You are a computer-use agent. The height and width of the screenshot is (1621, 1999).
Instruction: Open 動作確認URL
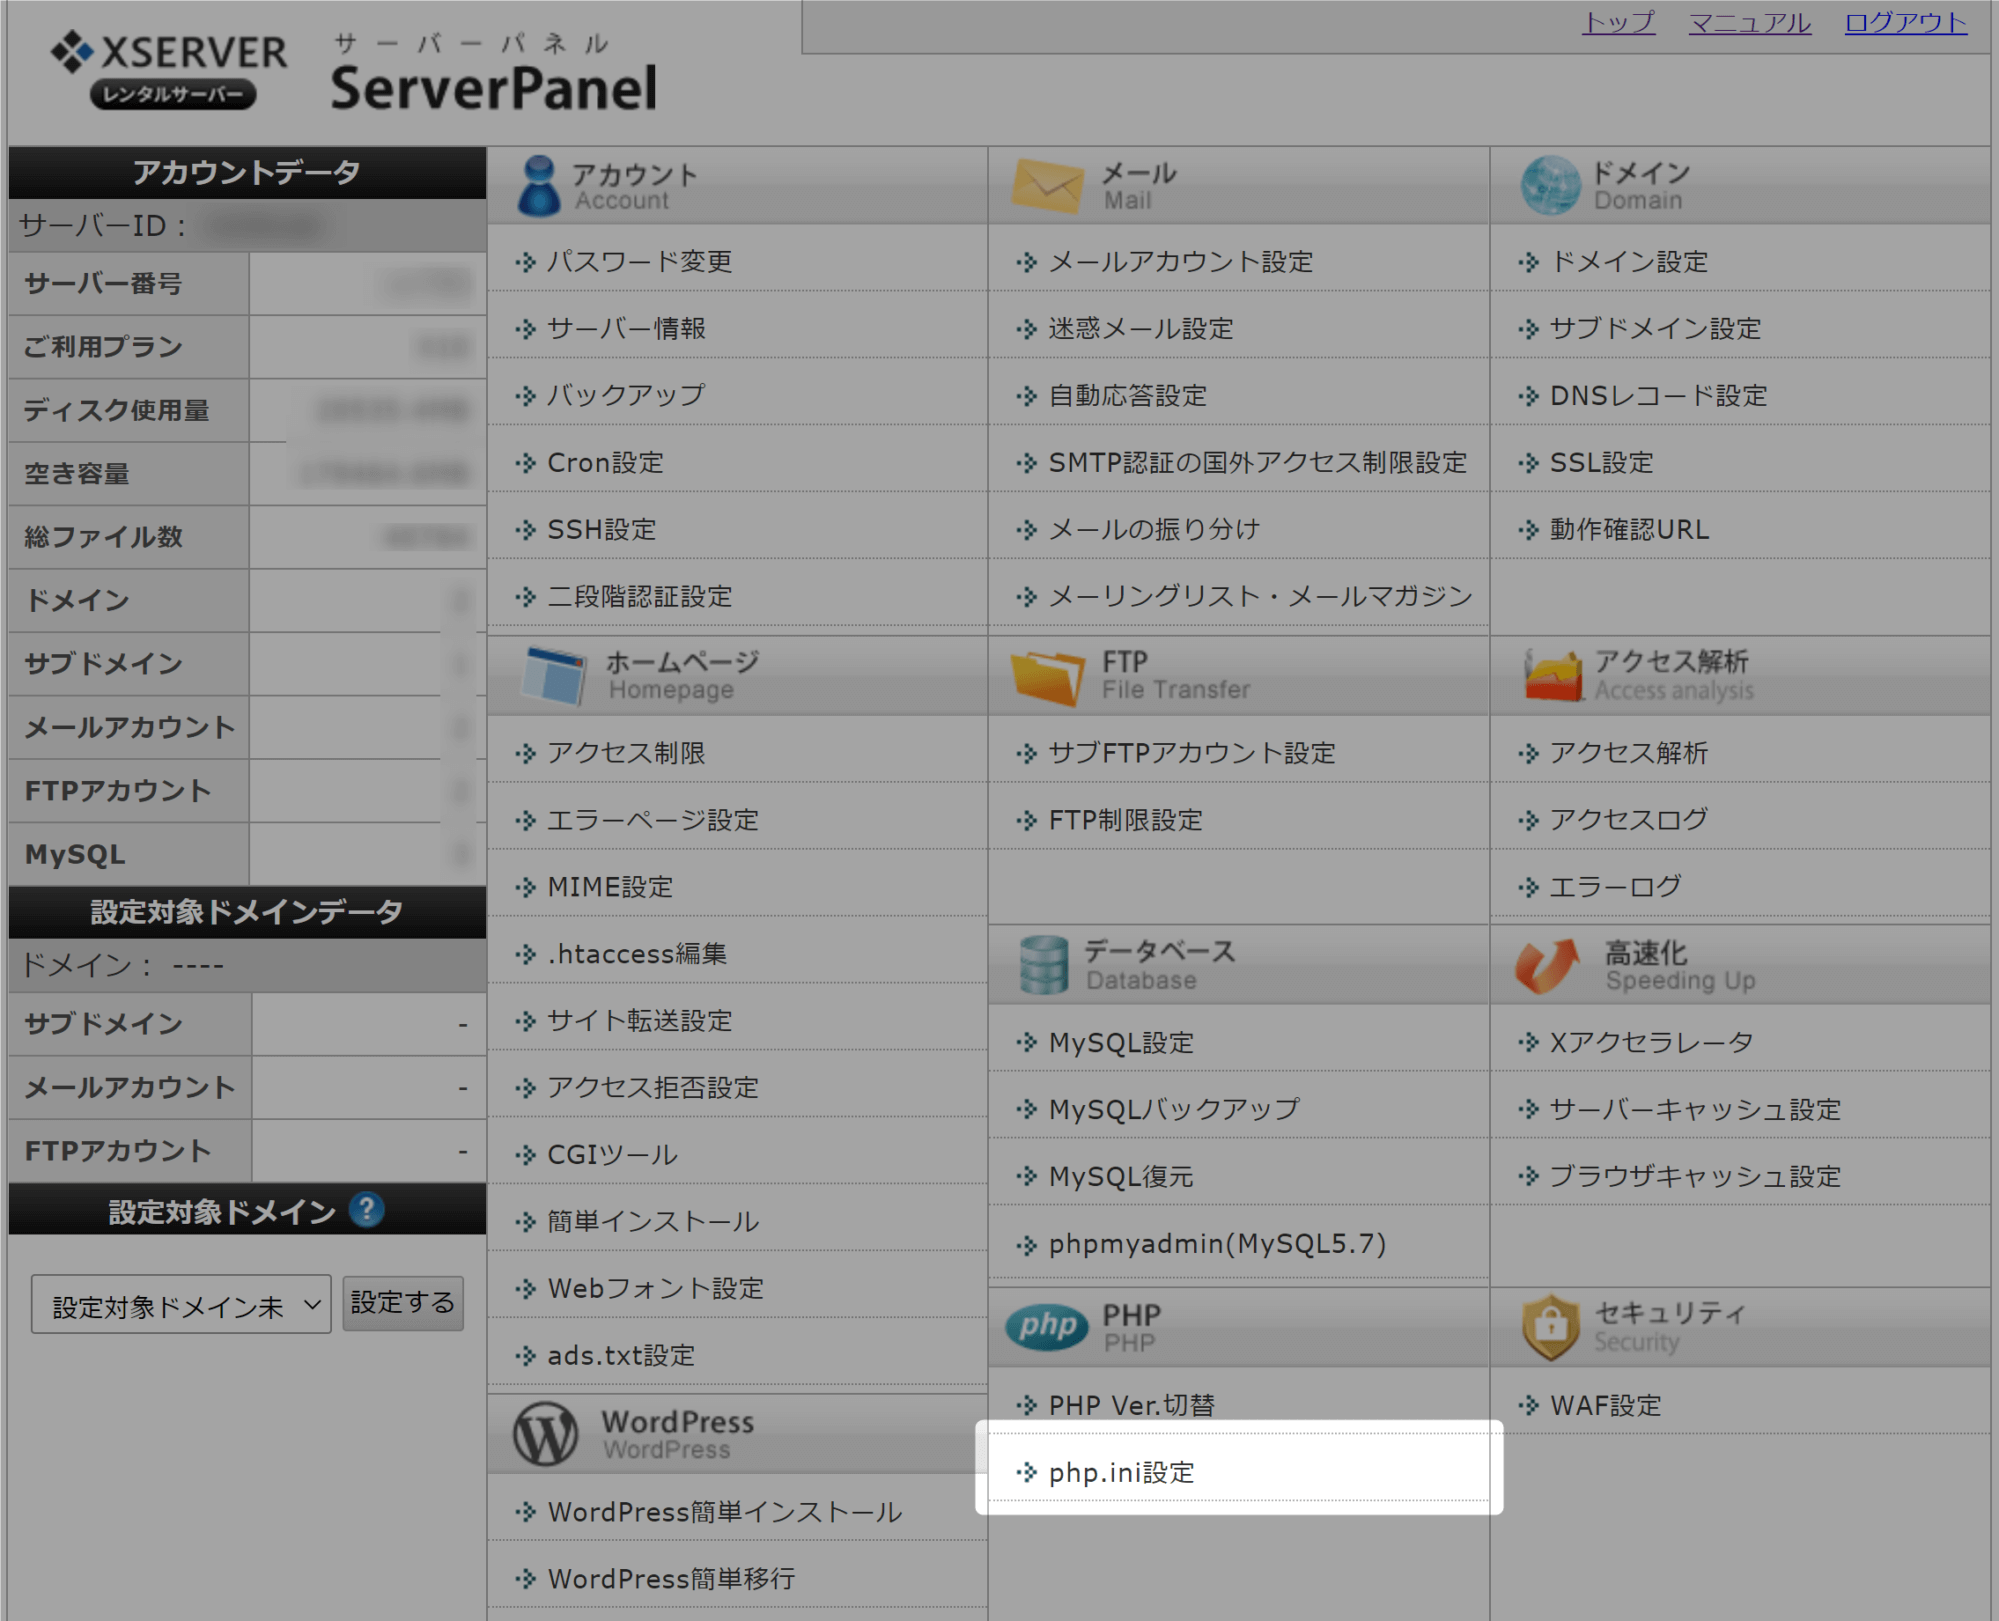pyautogui.click(x=1629, y=530)
